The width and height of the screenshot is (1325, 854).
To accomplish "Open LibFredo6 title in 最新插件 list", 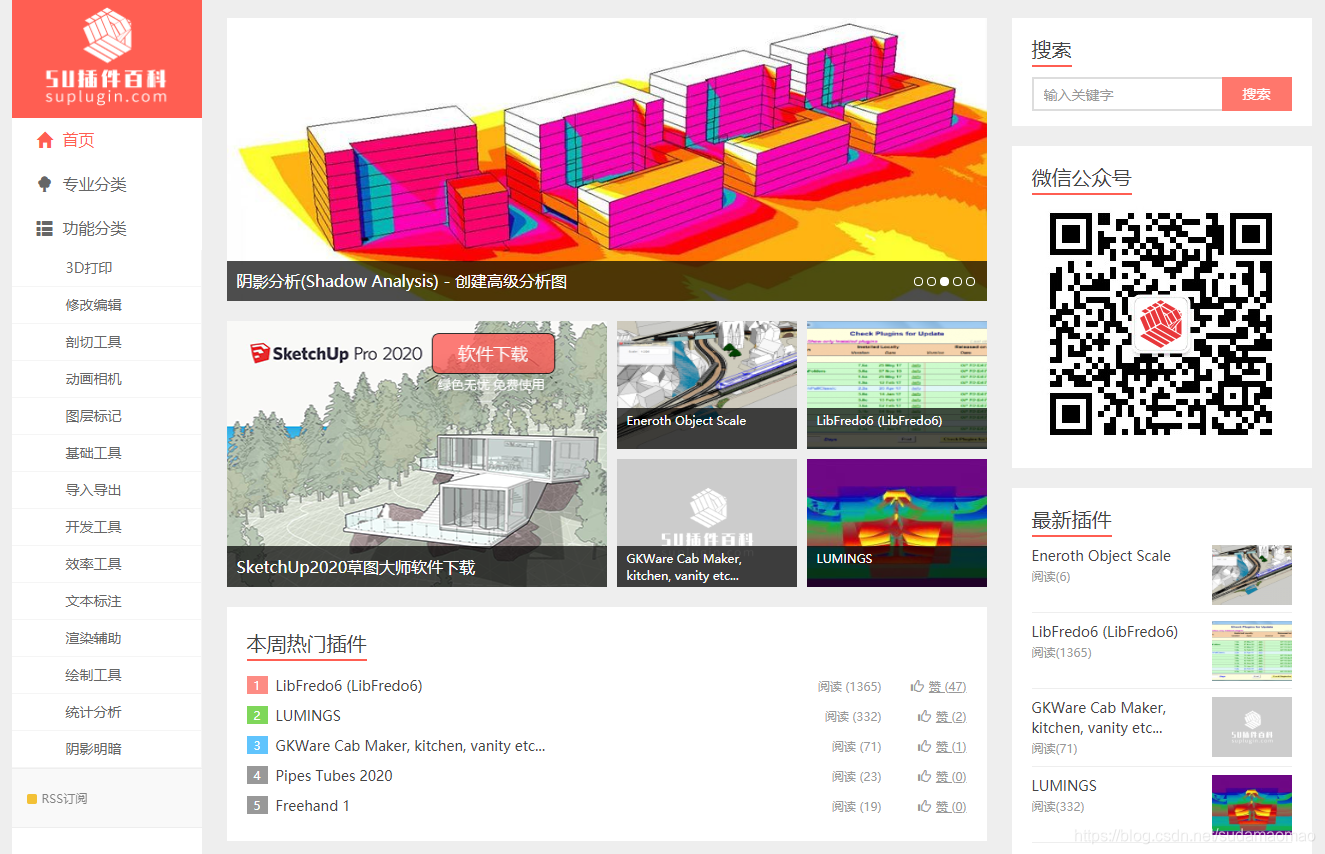I will point(1105,632).
